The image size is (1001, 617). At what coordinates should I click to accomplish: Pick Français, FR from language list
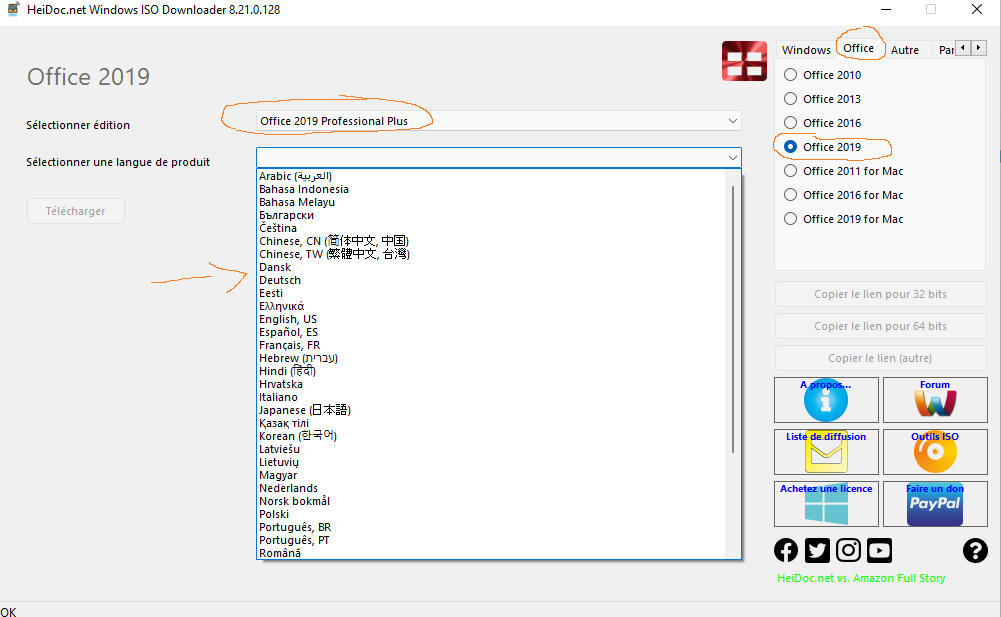point(290,345)
